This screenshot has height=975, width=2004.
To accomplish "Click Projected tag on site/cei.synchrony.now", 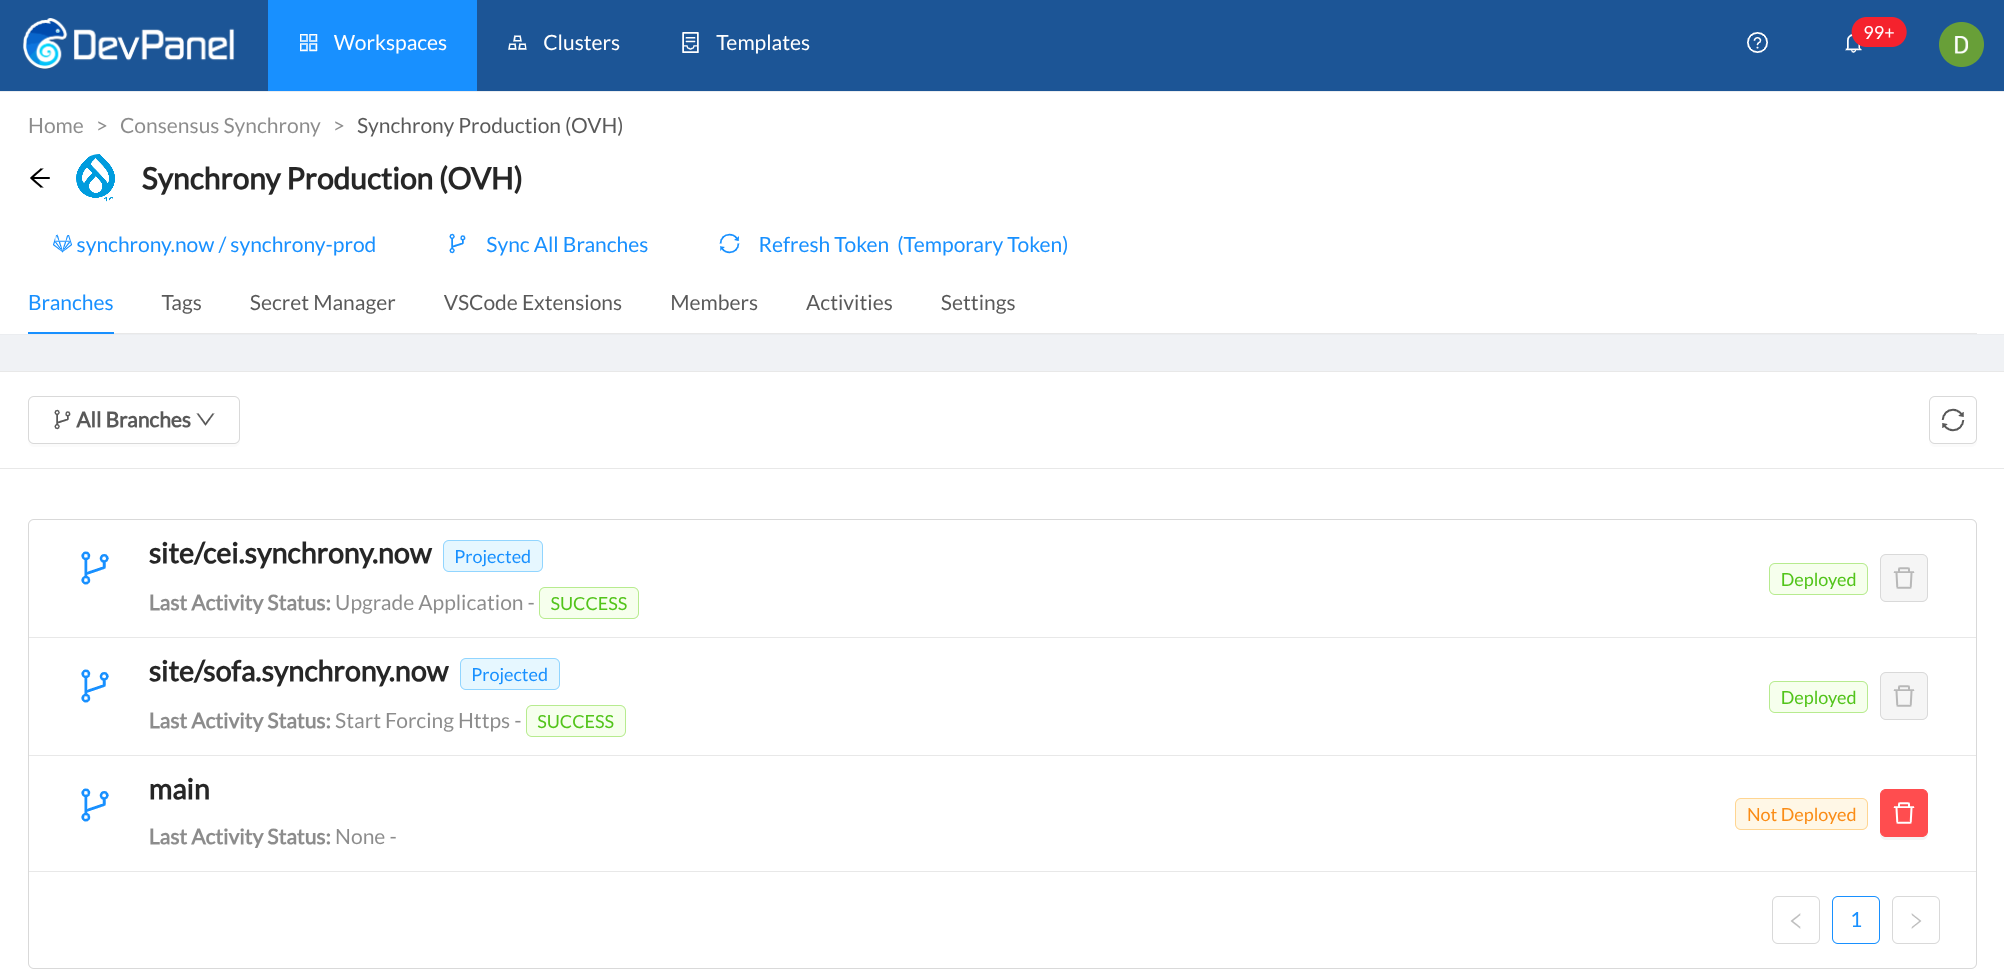I will (x=492, y=556).
